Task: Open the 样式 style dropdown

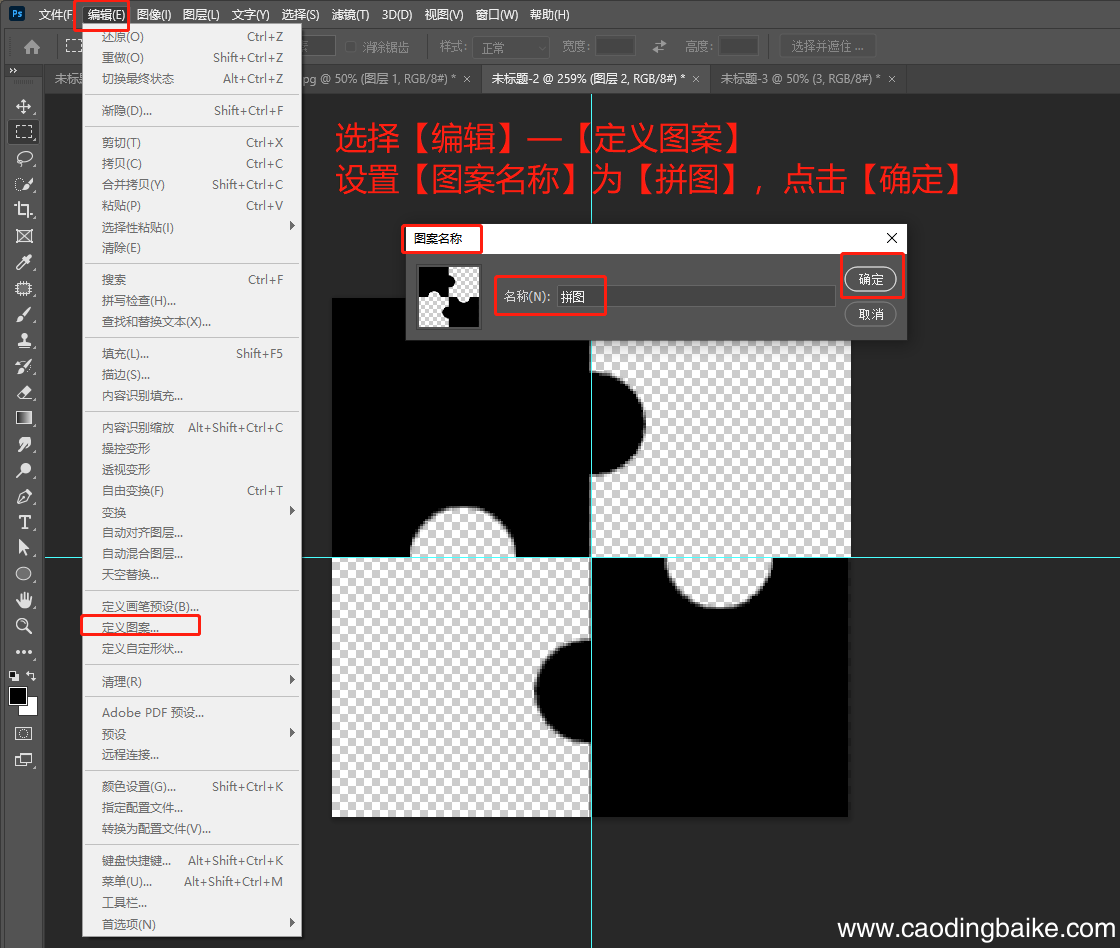Action: pyautogui.click(x=511, y=47)
